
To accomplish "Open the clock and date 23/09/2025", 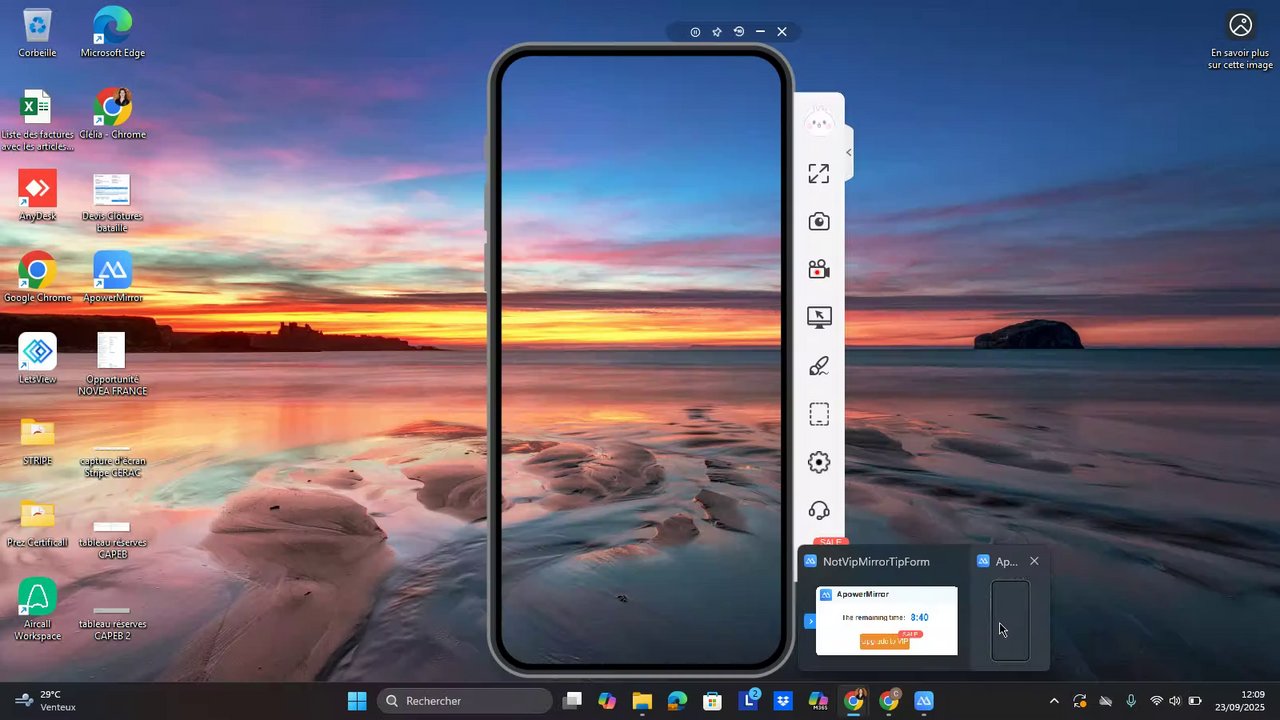I will pyautogui.click(x=1240, y=701).
